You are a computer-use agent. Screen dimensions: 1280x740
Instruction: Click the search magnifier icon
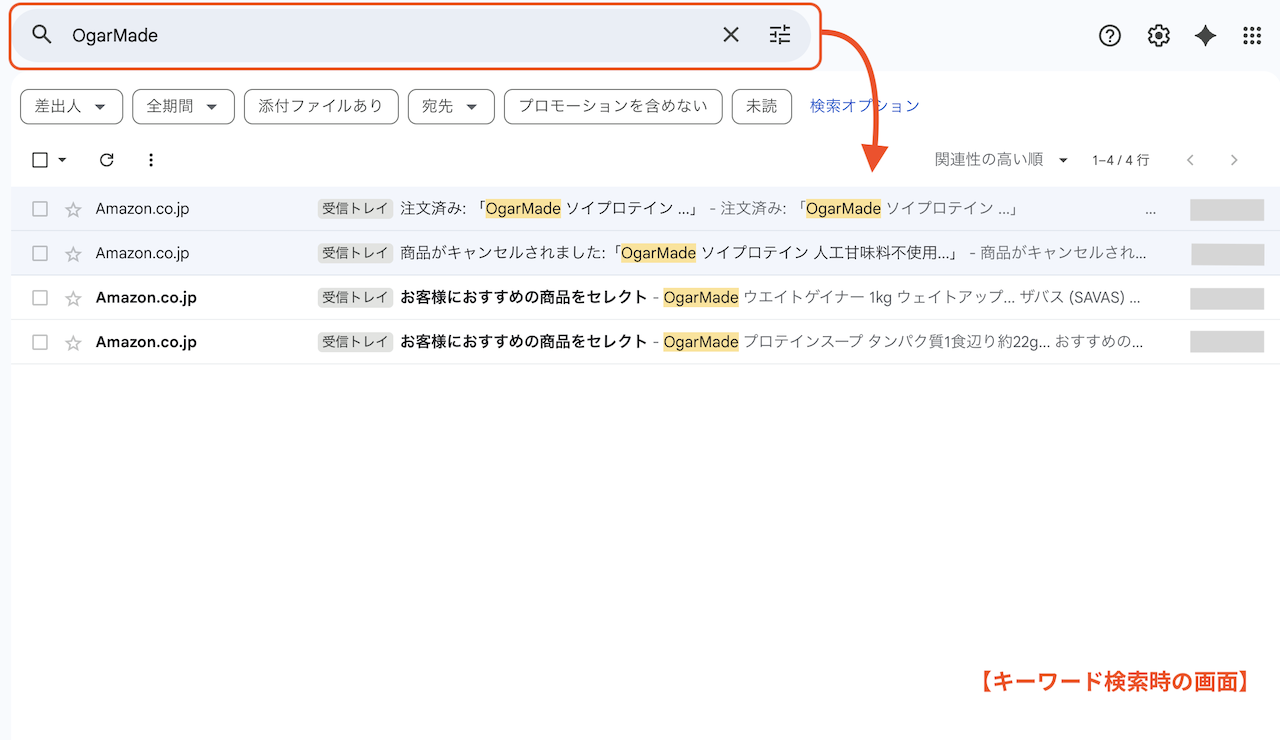41,35
